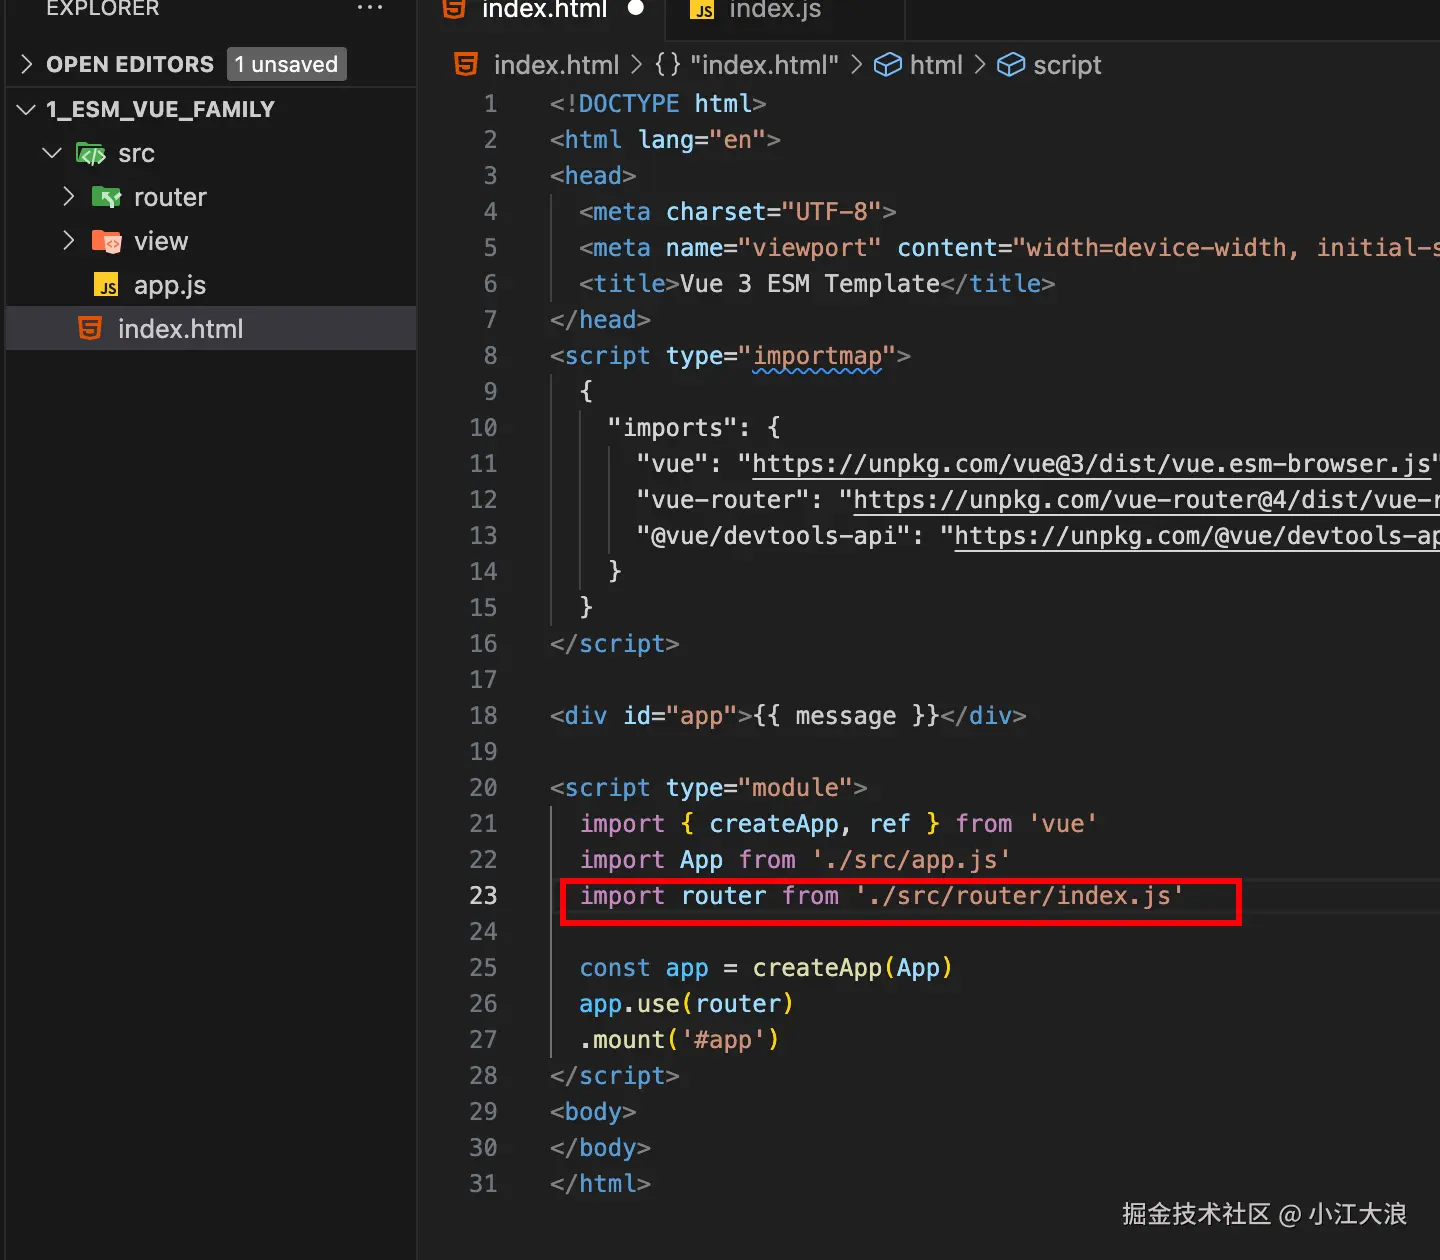Collapse the 1_ESM_VUE_FAMILY root folder
The width and height of the screenshot is (1440, 1260).
pyautogui.click(x=27, y=109)
